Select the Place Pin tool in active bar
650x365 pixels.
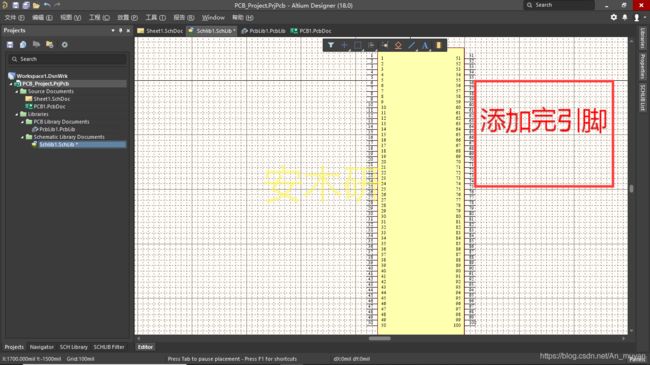click(x=385, y=45)
